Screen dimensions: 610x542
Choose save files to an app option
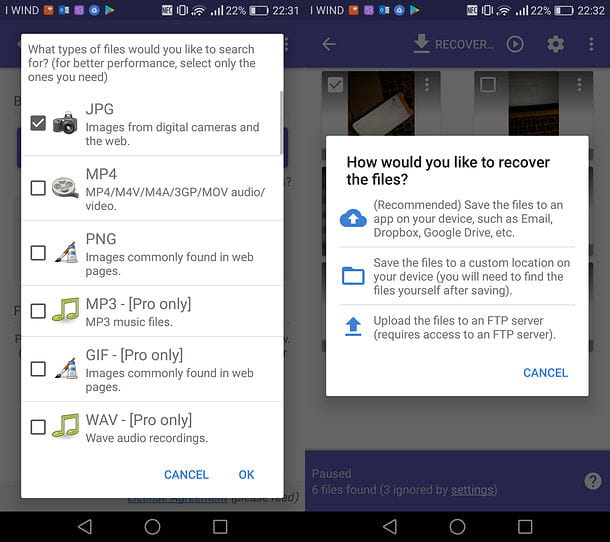click(x=457, y=218)
